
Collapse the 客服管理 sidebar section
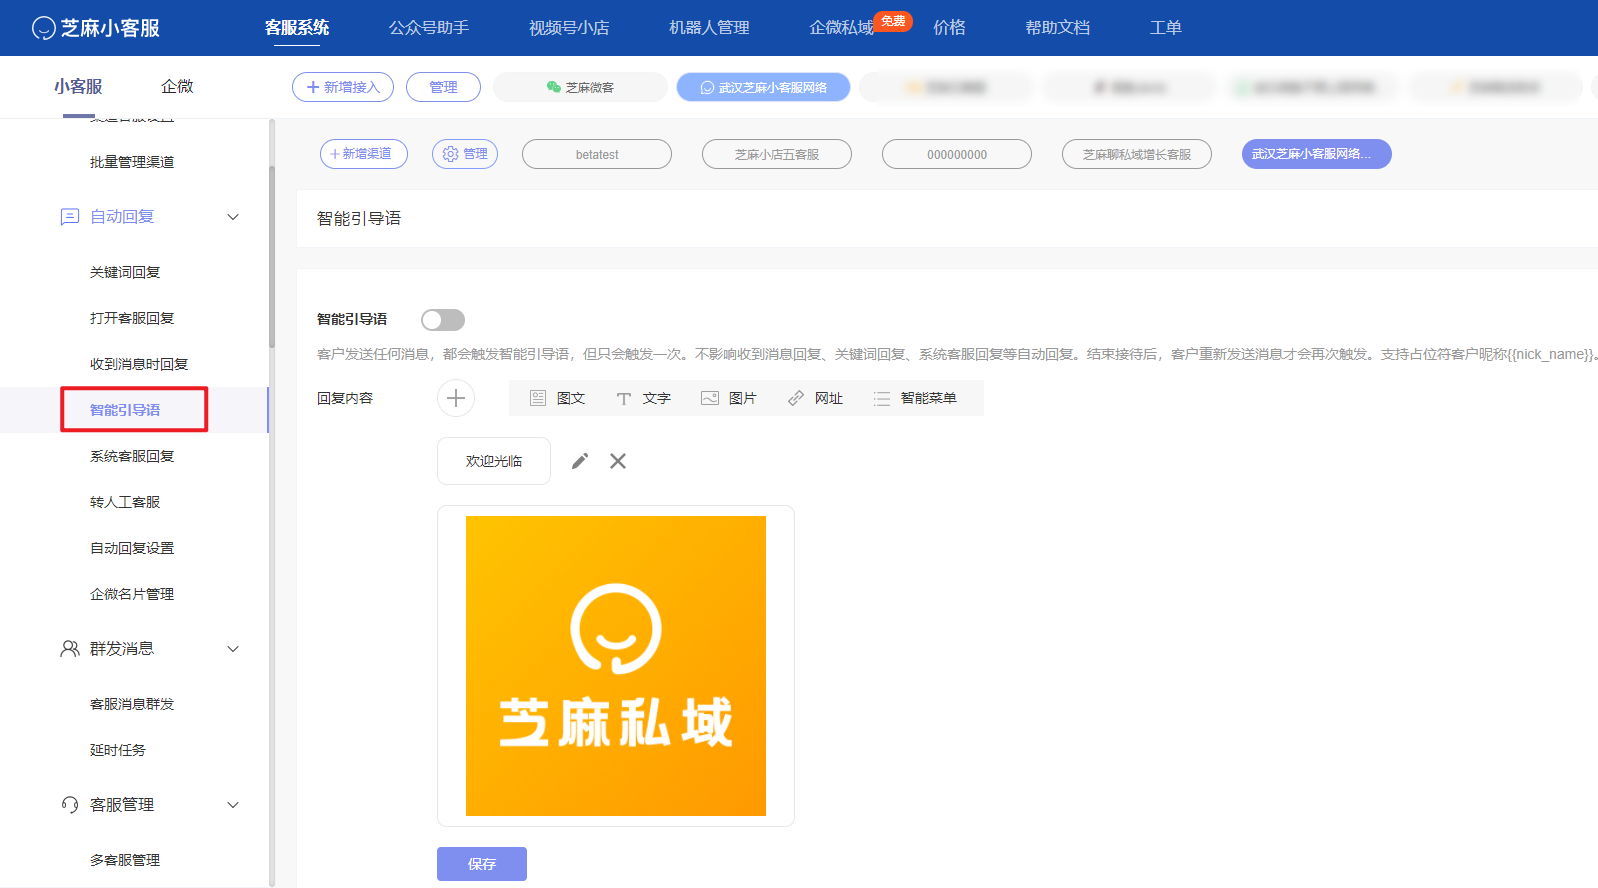pos(233,805)
